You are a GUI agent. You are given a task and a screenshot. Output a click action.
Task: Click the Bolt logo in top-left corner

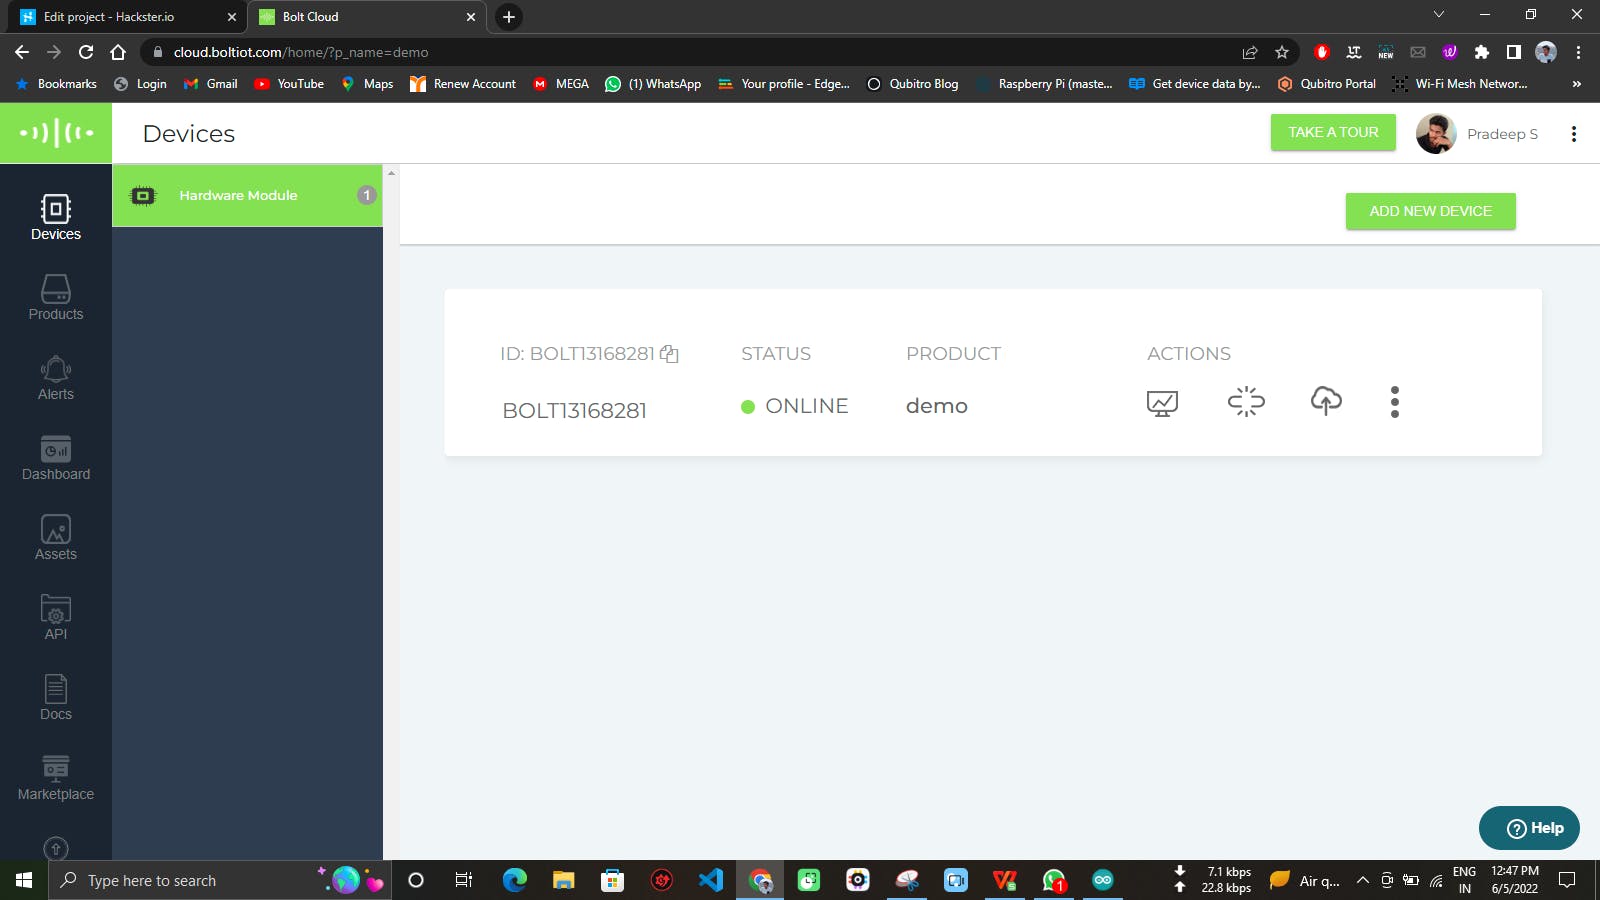[x=56, y=132]
